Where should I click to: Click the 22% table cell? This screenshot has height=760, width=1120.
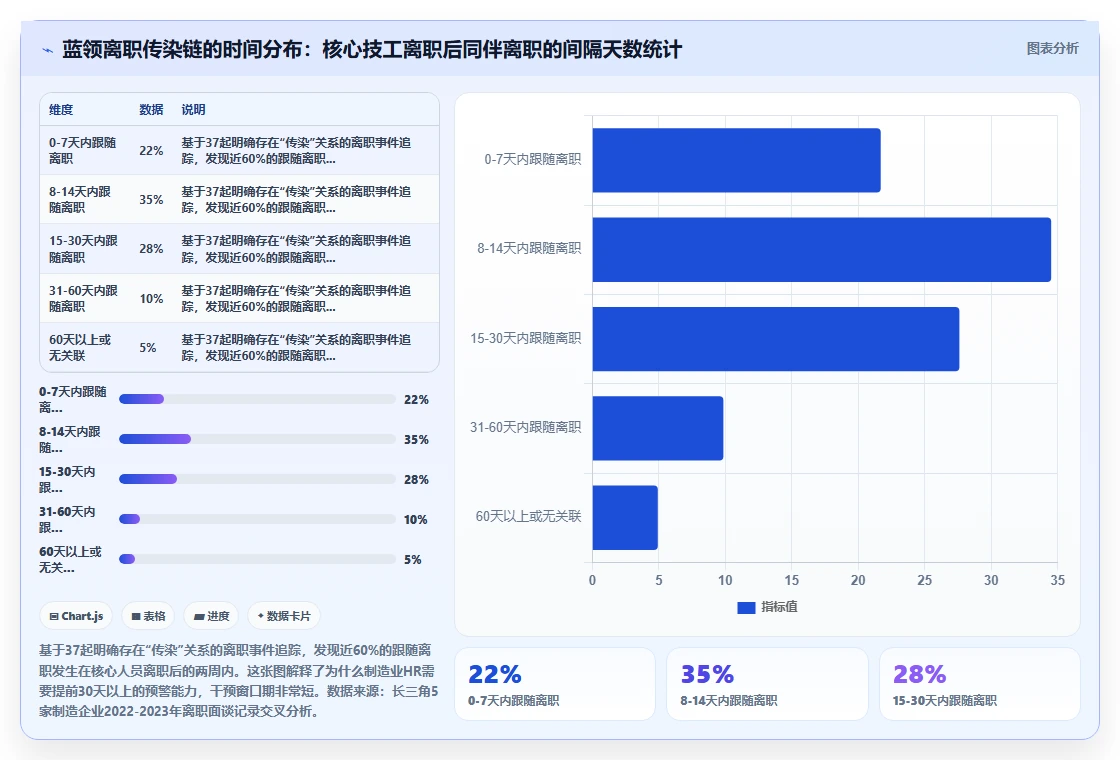(x=151, y=151)
